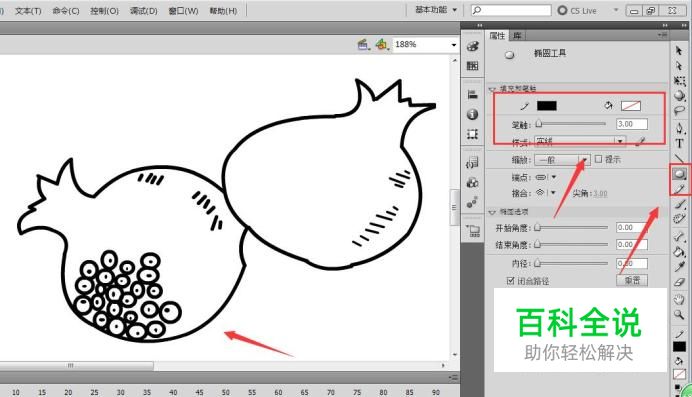Viewport: 692px width, 397px height.
Task: Toggle the 提示 stroke hinting checkbox
Action: [x=598, y=159]
